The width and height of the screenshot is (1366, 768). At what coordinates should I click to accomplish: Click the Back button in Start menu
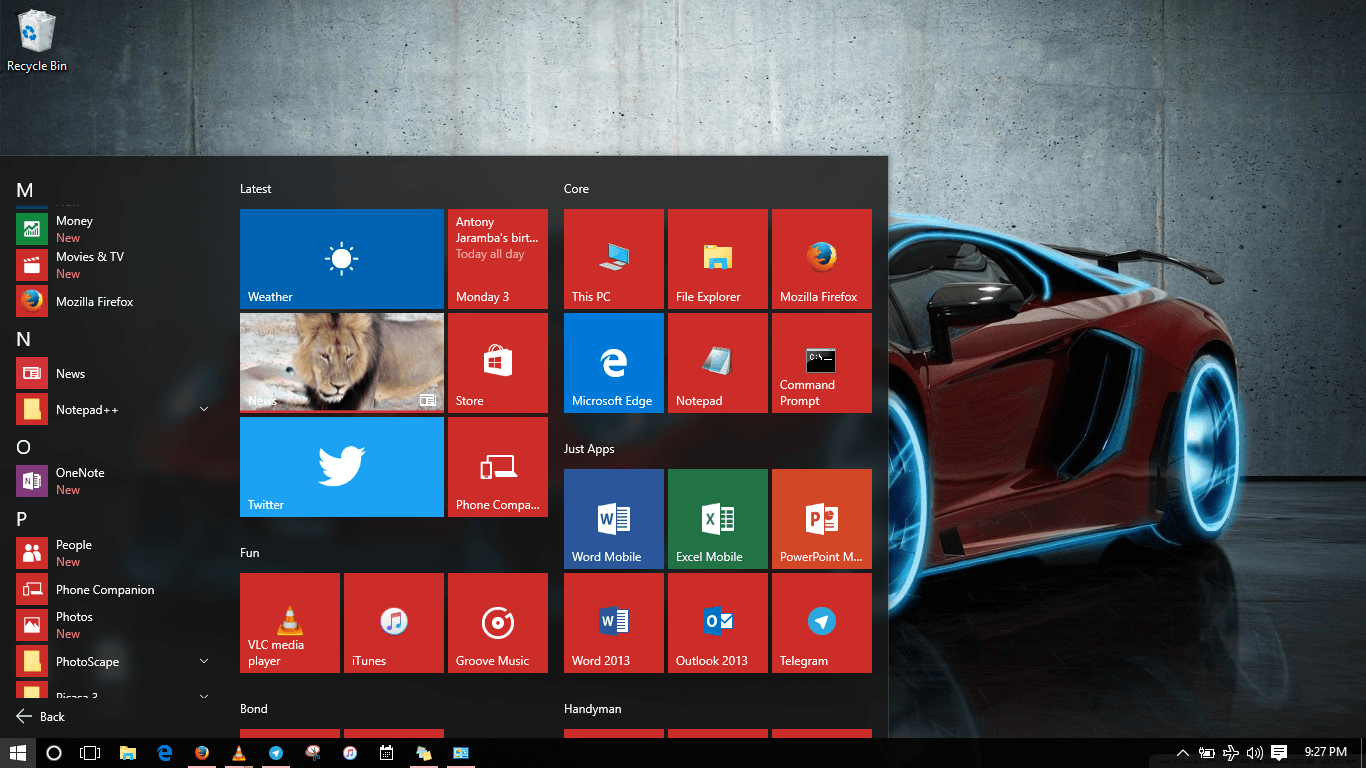click(x=41, y=716)
